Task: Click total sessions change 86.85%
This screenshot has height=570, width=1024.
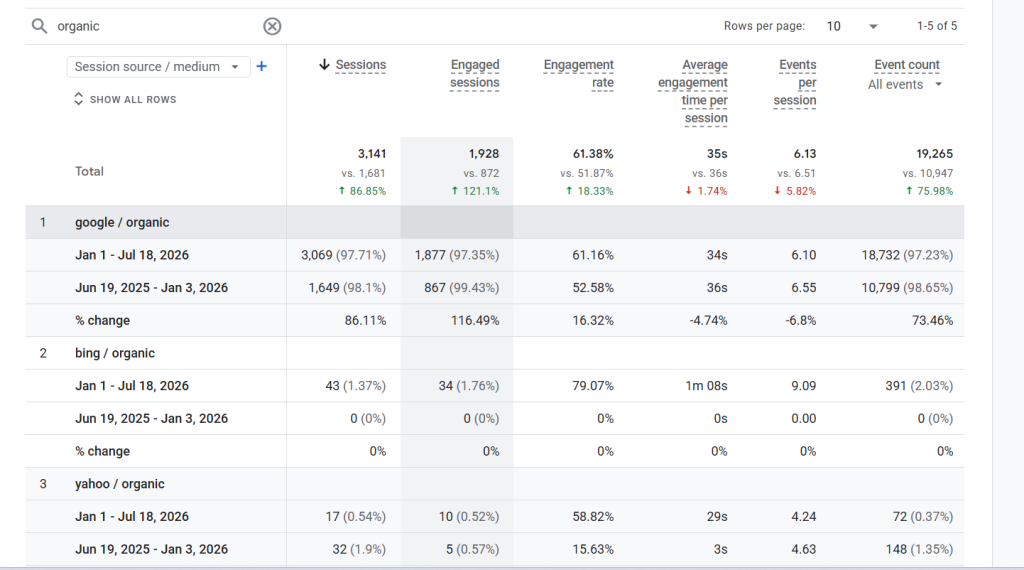Action: pyautogui.click(x=362, y=191)
